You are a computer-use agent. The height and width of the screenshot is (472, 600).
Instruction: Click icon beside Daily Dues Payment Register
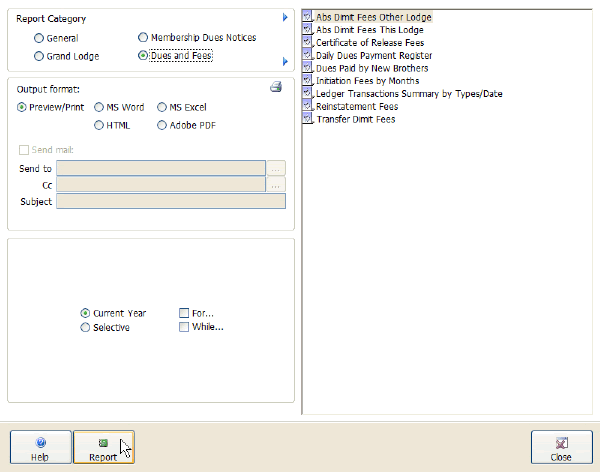coord(308,56)
